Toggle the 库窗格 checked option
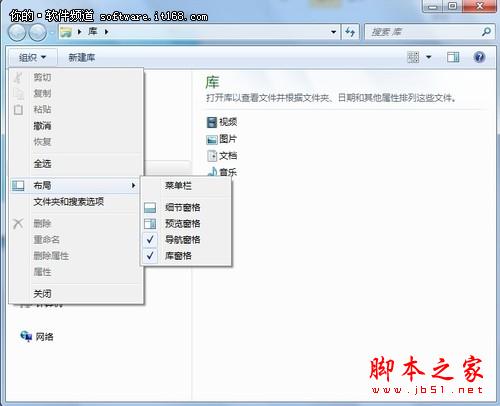The height and width of the screenshot is (406, 500). (187, 256)
